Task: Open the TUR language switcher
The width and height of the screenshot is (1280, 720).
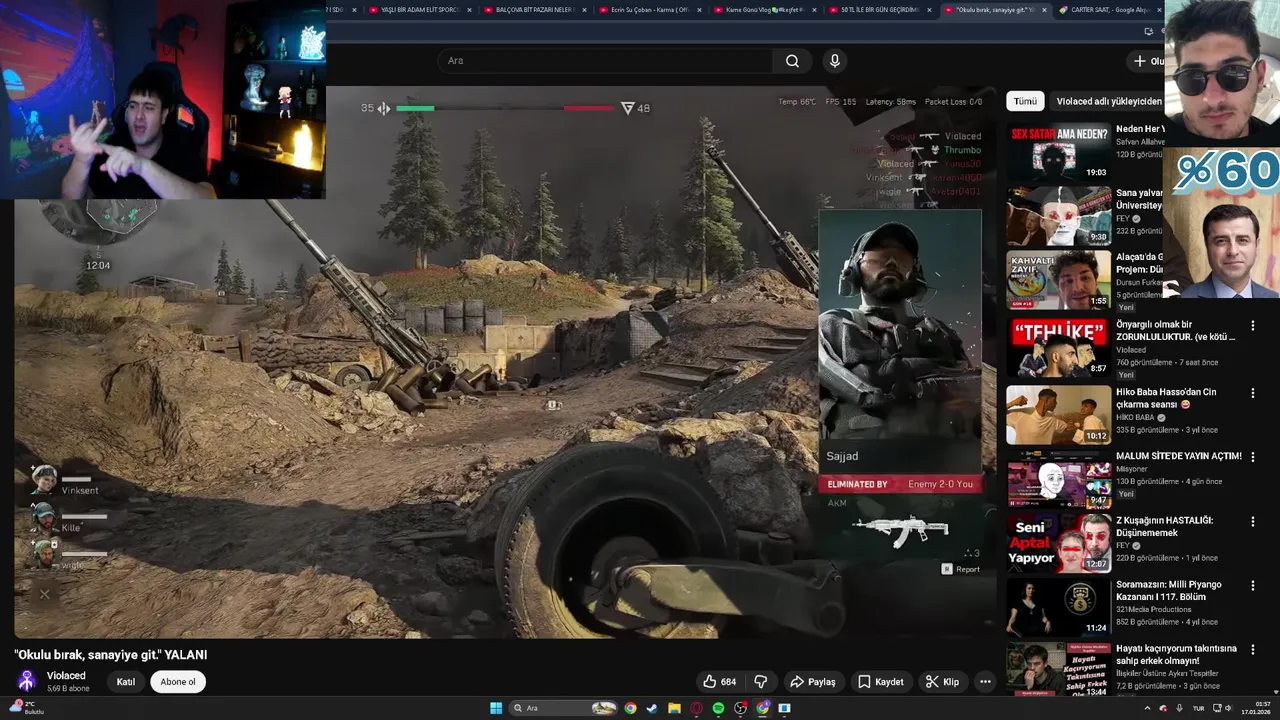Action: [1198, 708]
